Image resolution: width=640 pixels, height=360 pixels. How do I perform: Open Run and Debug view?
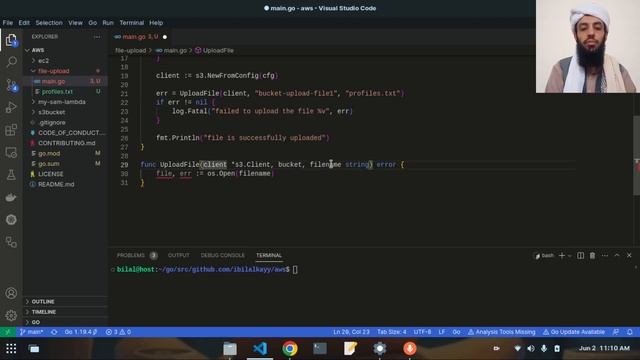tap(11, 107)
